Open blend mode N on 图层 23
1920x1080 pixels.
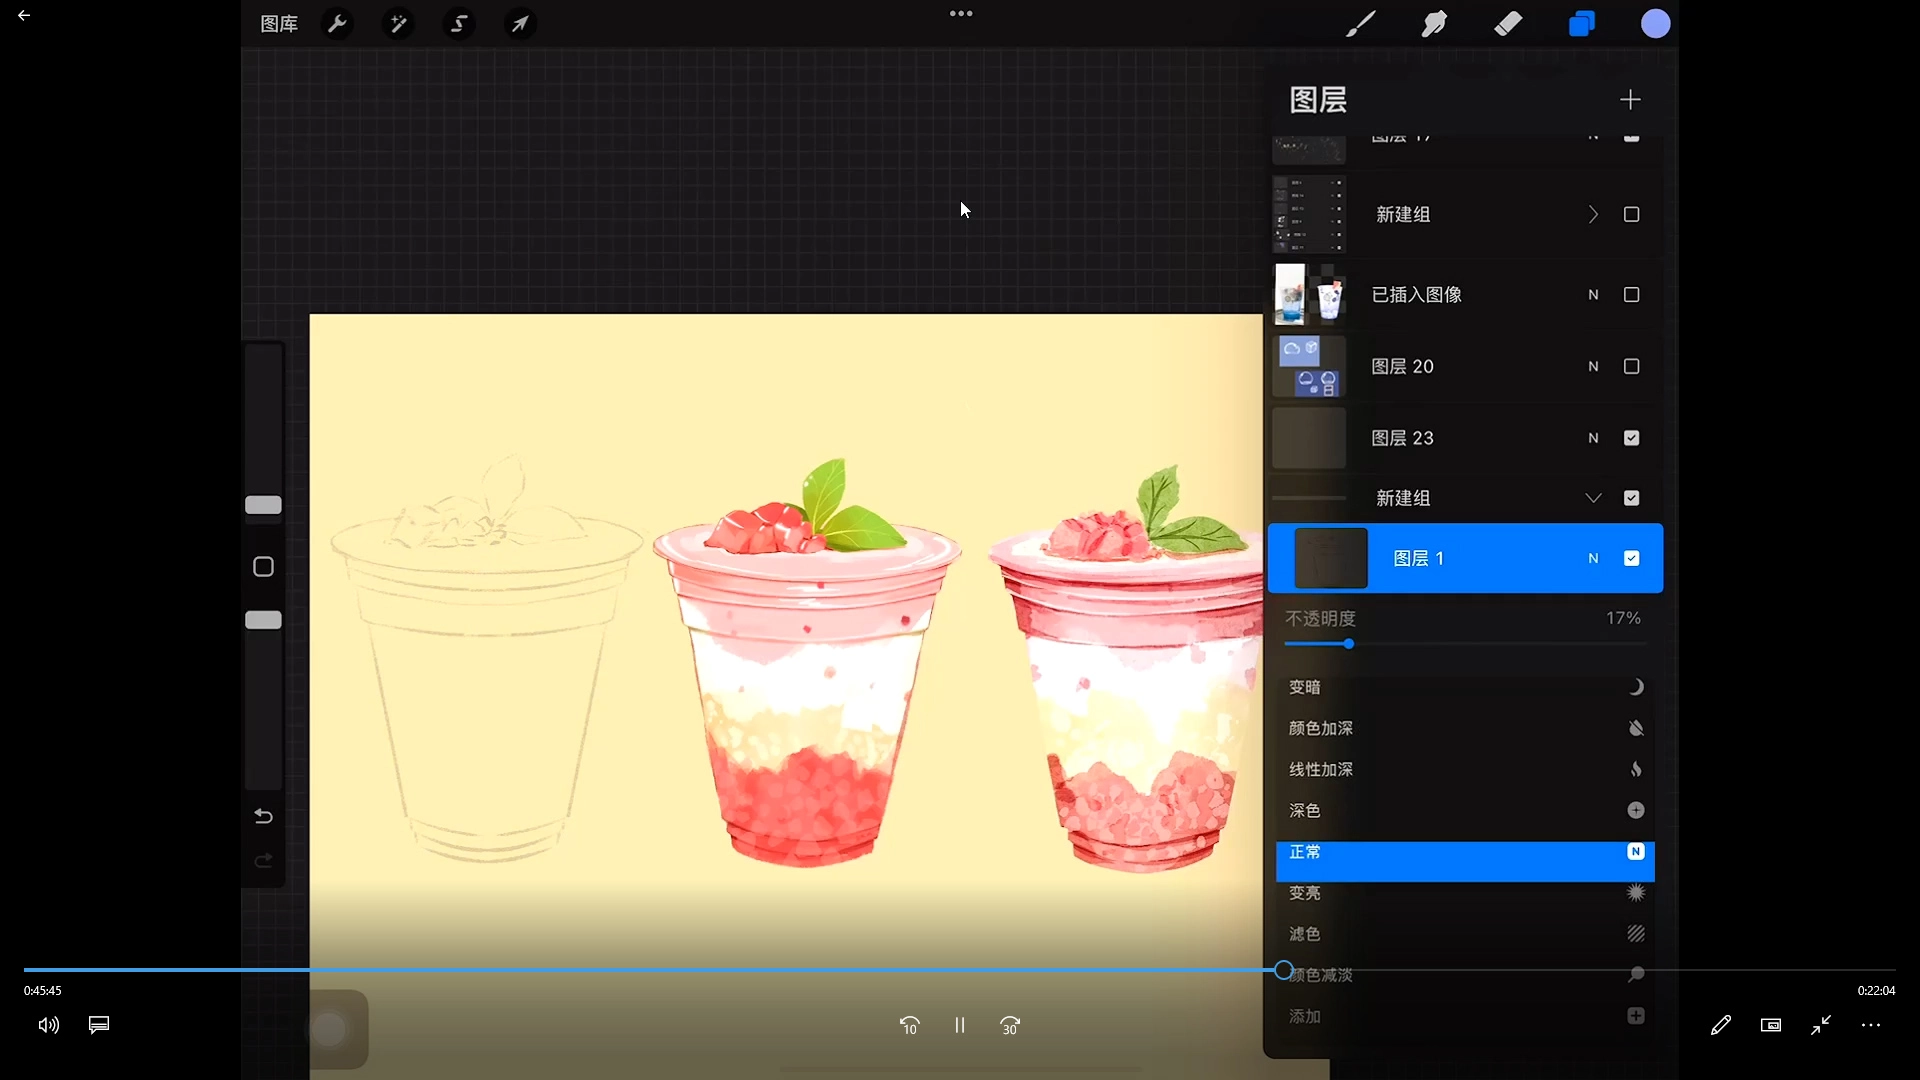click(x=1593, y=438)
